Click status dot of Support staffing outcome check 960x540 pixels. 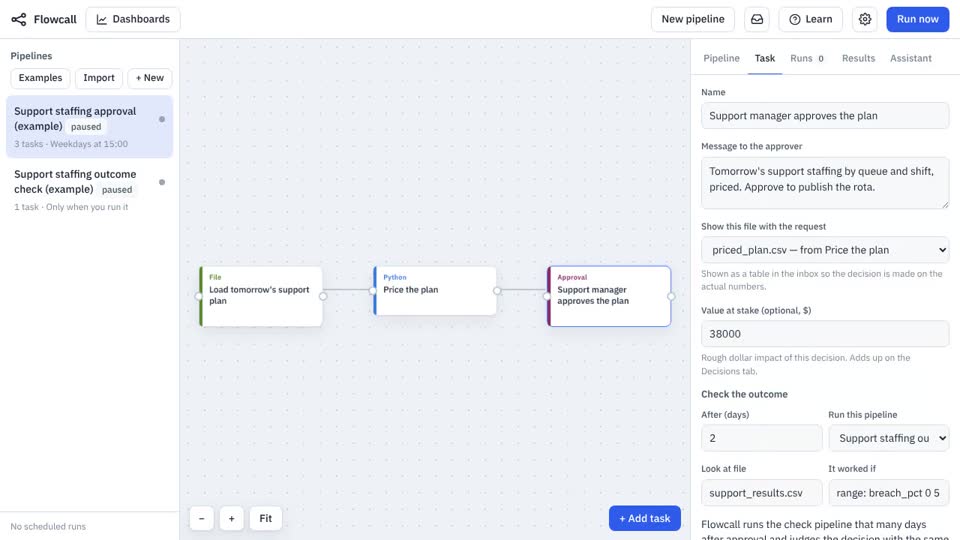tap(162, 182)
